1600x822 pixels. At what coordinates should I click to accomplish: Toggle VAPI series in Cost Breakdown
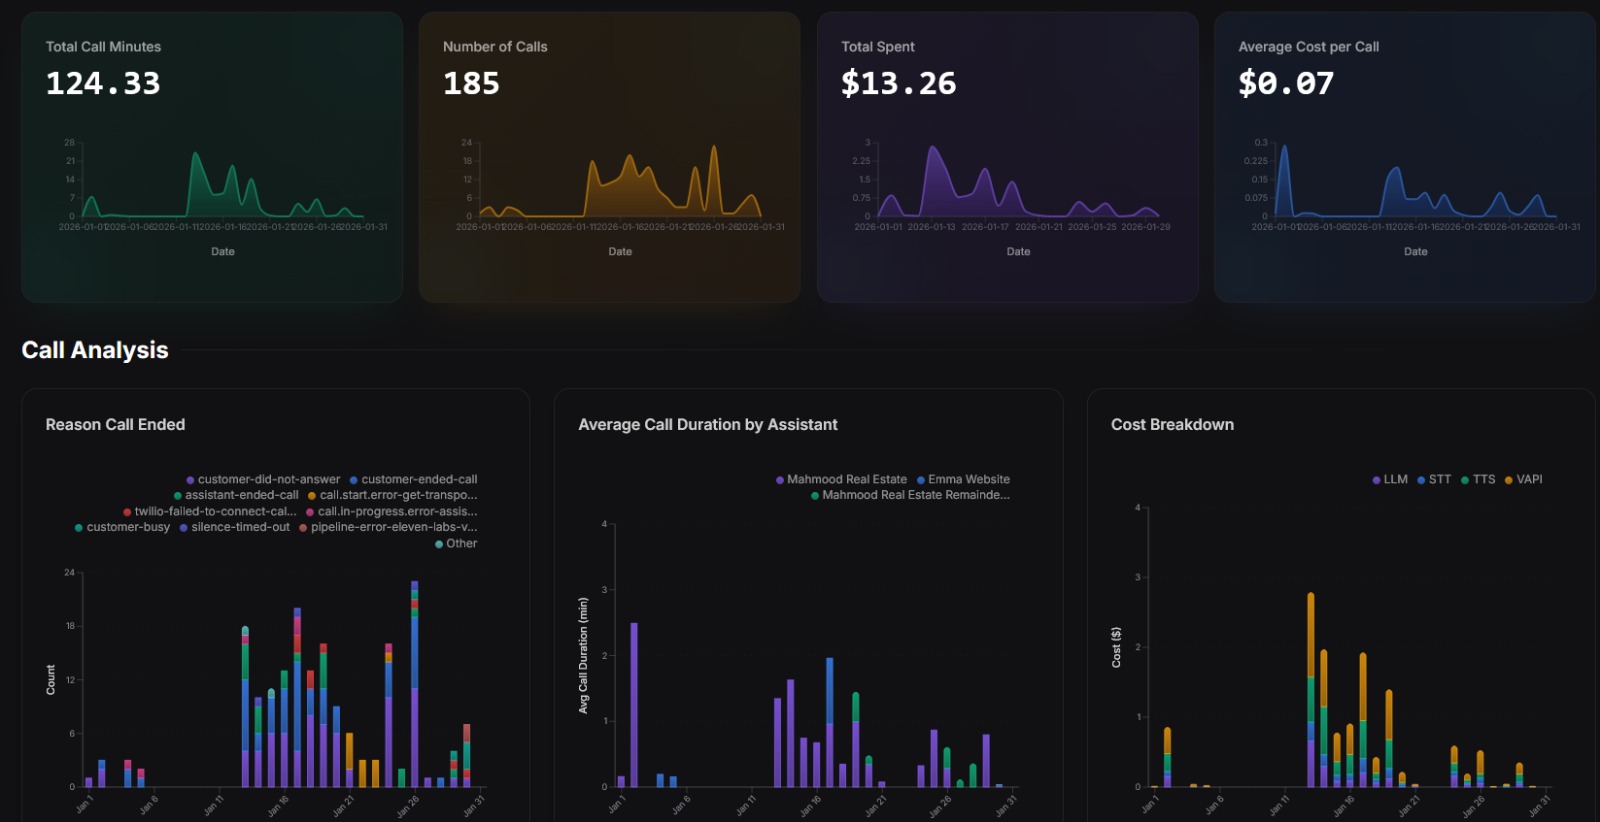click(1523, 480)
